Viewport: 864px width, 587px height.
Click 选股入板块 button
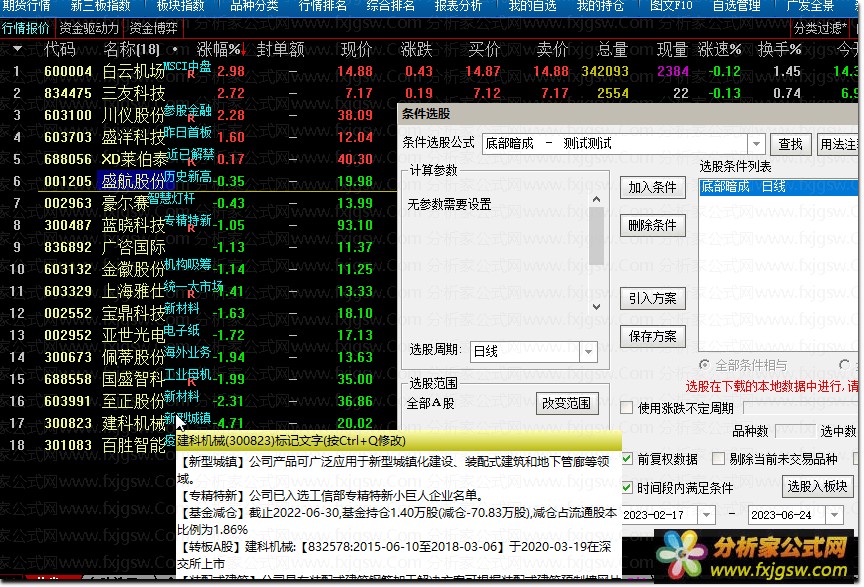[817, 486]
